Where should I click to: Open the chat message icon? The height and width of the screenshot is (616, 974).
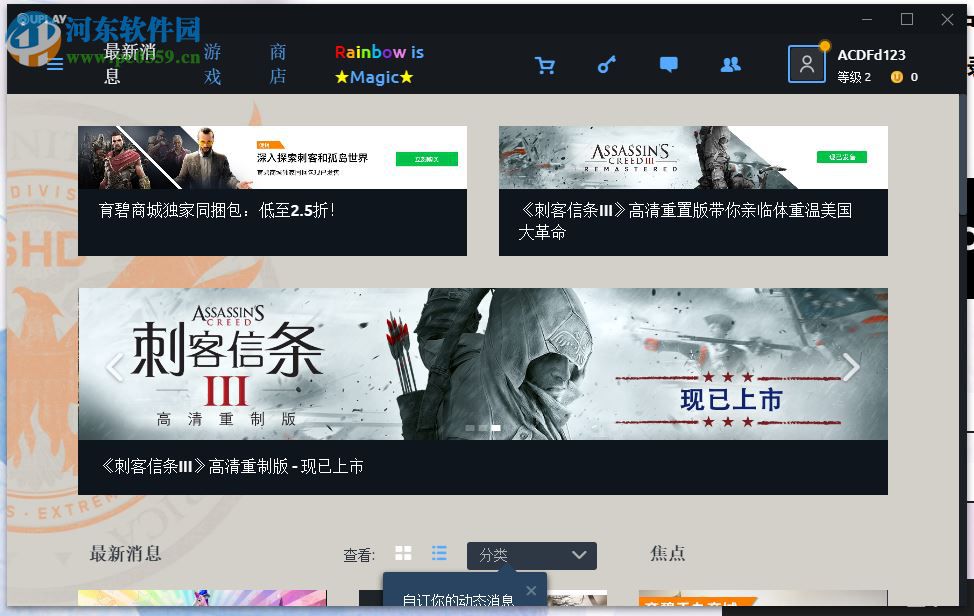tap(668, 64)
